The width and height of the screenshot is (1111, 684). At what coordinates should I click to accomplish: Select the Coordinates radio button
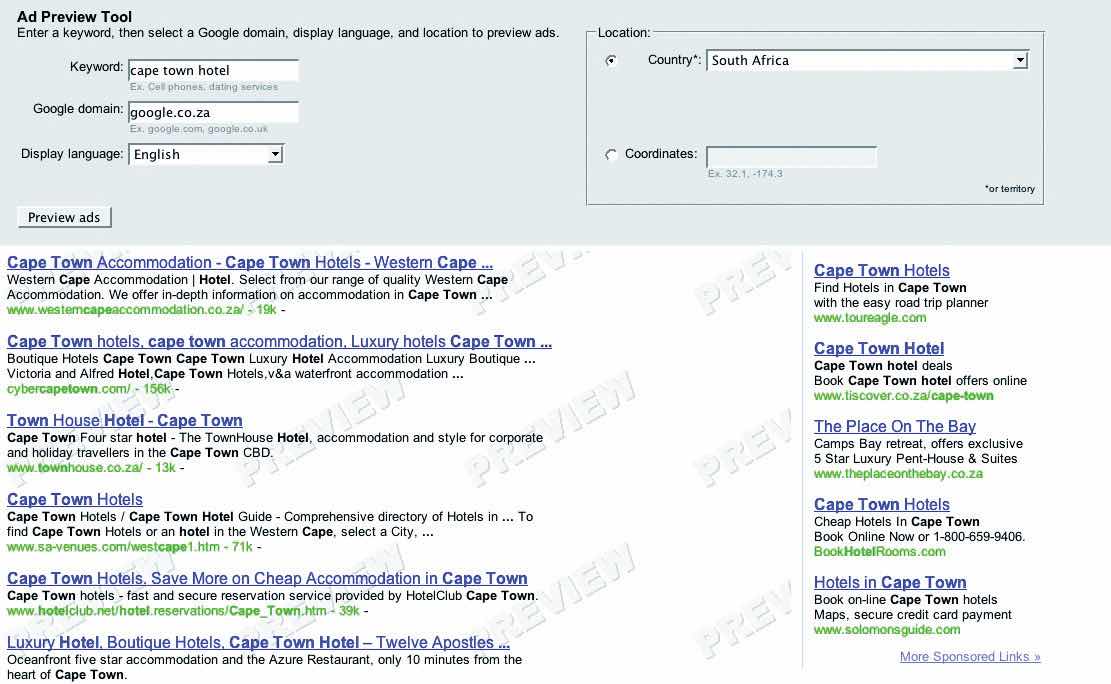[611, 155]
